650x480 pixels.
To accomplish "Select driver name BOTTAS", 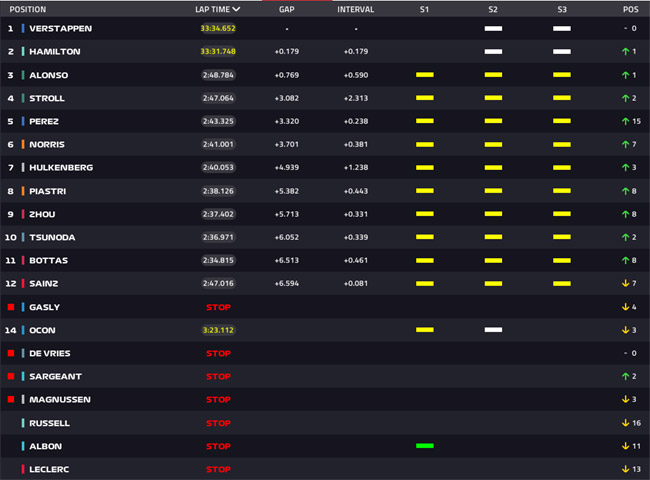I will coord(49,260).
